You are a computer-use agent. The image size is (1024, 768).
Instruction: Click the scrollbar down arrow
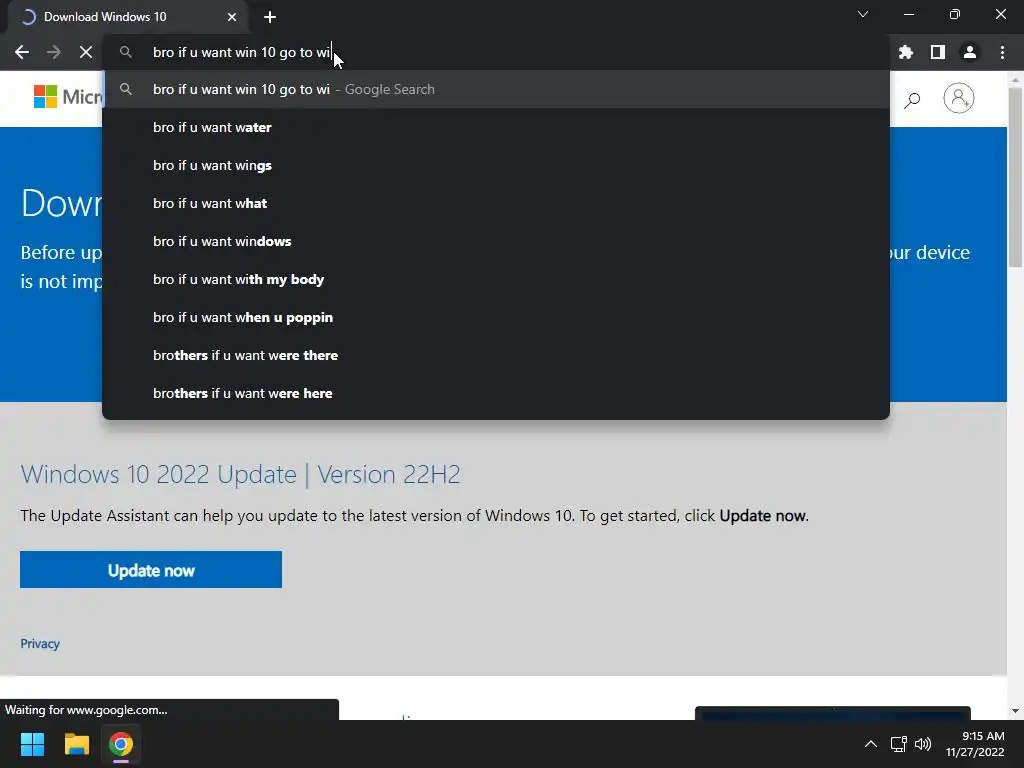point(1015,711)
